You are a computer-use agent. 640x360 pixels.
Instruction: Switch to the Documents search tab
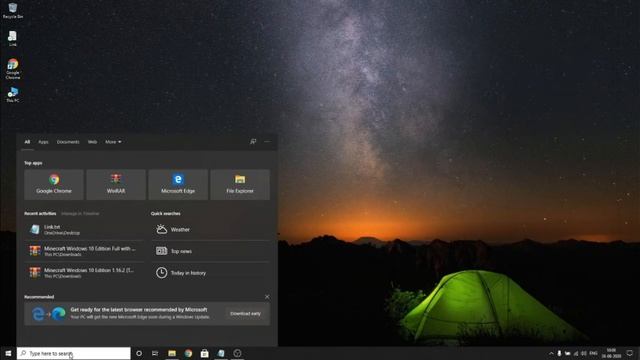point(68,142)
